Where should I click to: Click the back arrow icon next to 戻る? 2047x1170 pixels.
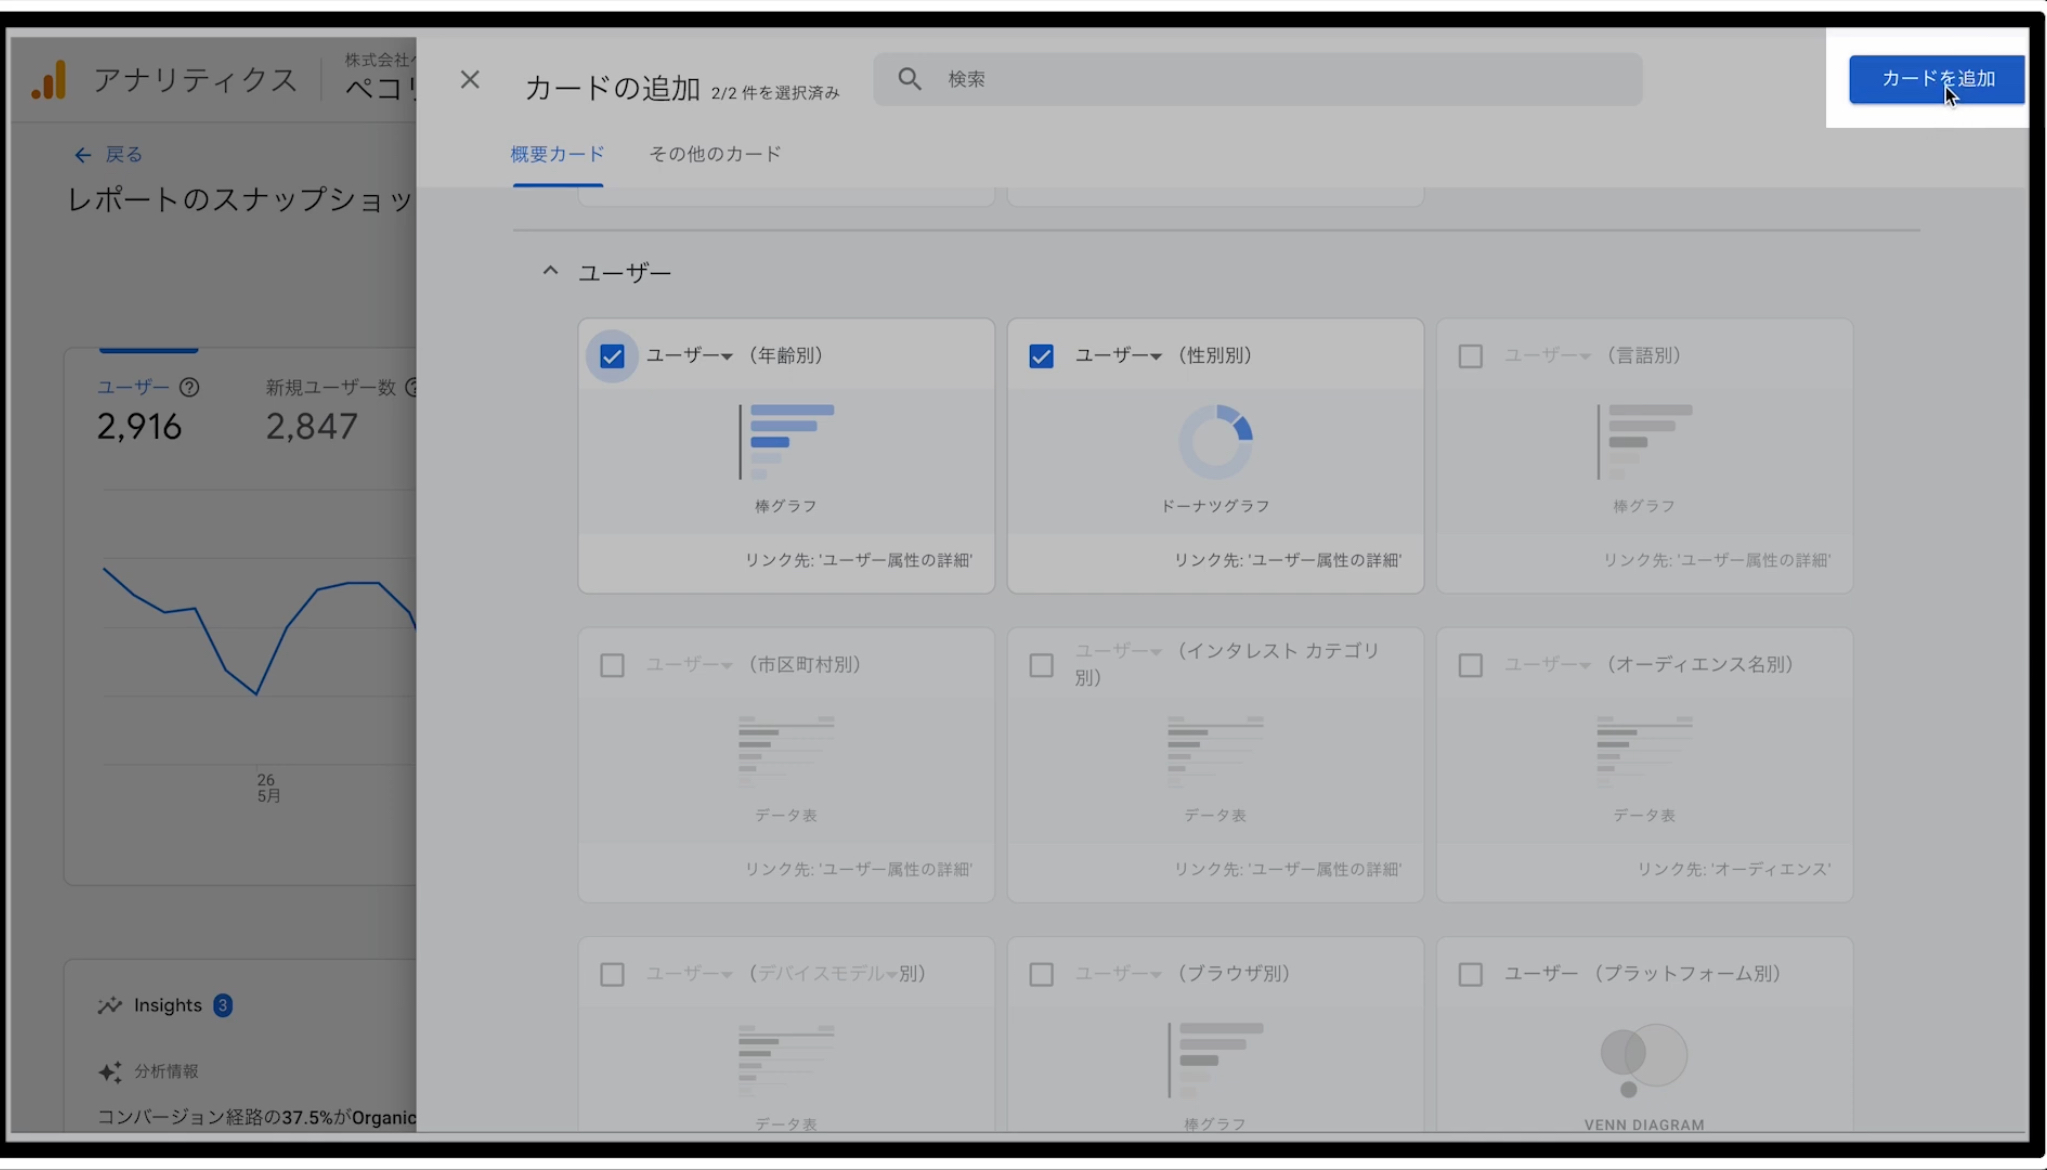click(x=83, y=155)
